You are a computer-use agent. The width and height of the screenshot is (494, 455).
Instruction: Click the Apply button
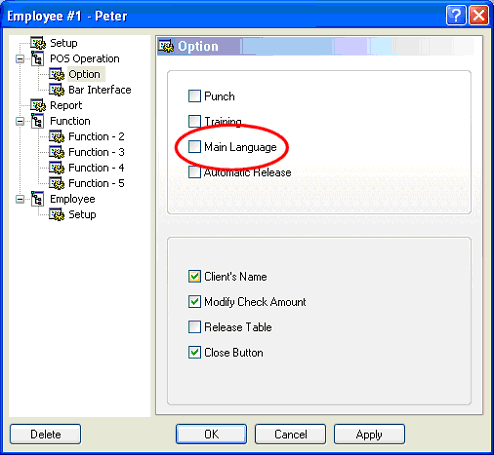point(369,434)
